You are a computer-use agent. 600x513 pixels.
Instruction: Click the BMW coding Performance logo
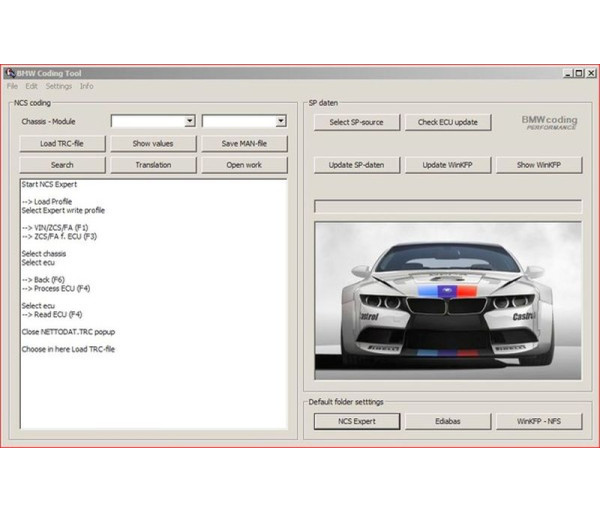coord(549,123)
